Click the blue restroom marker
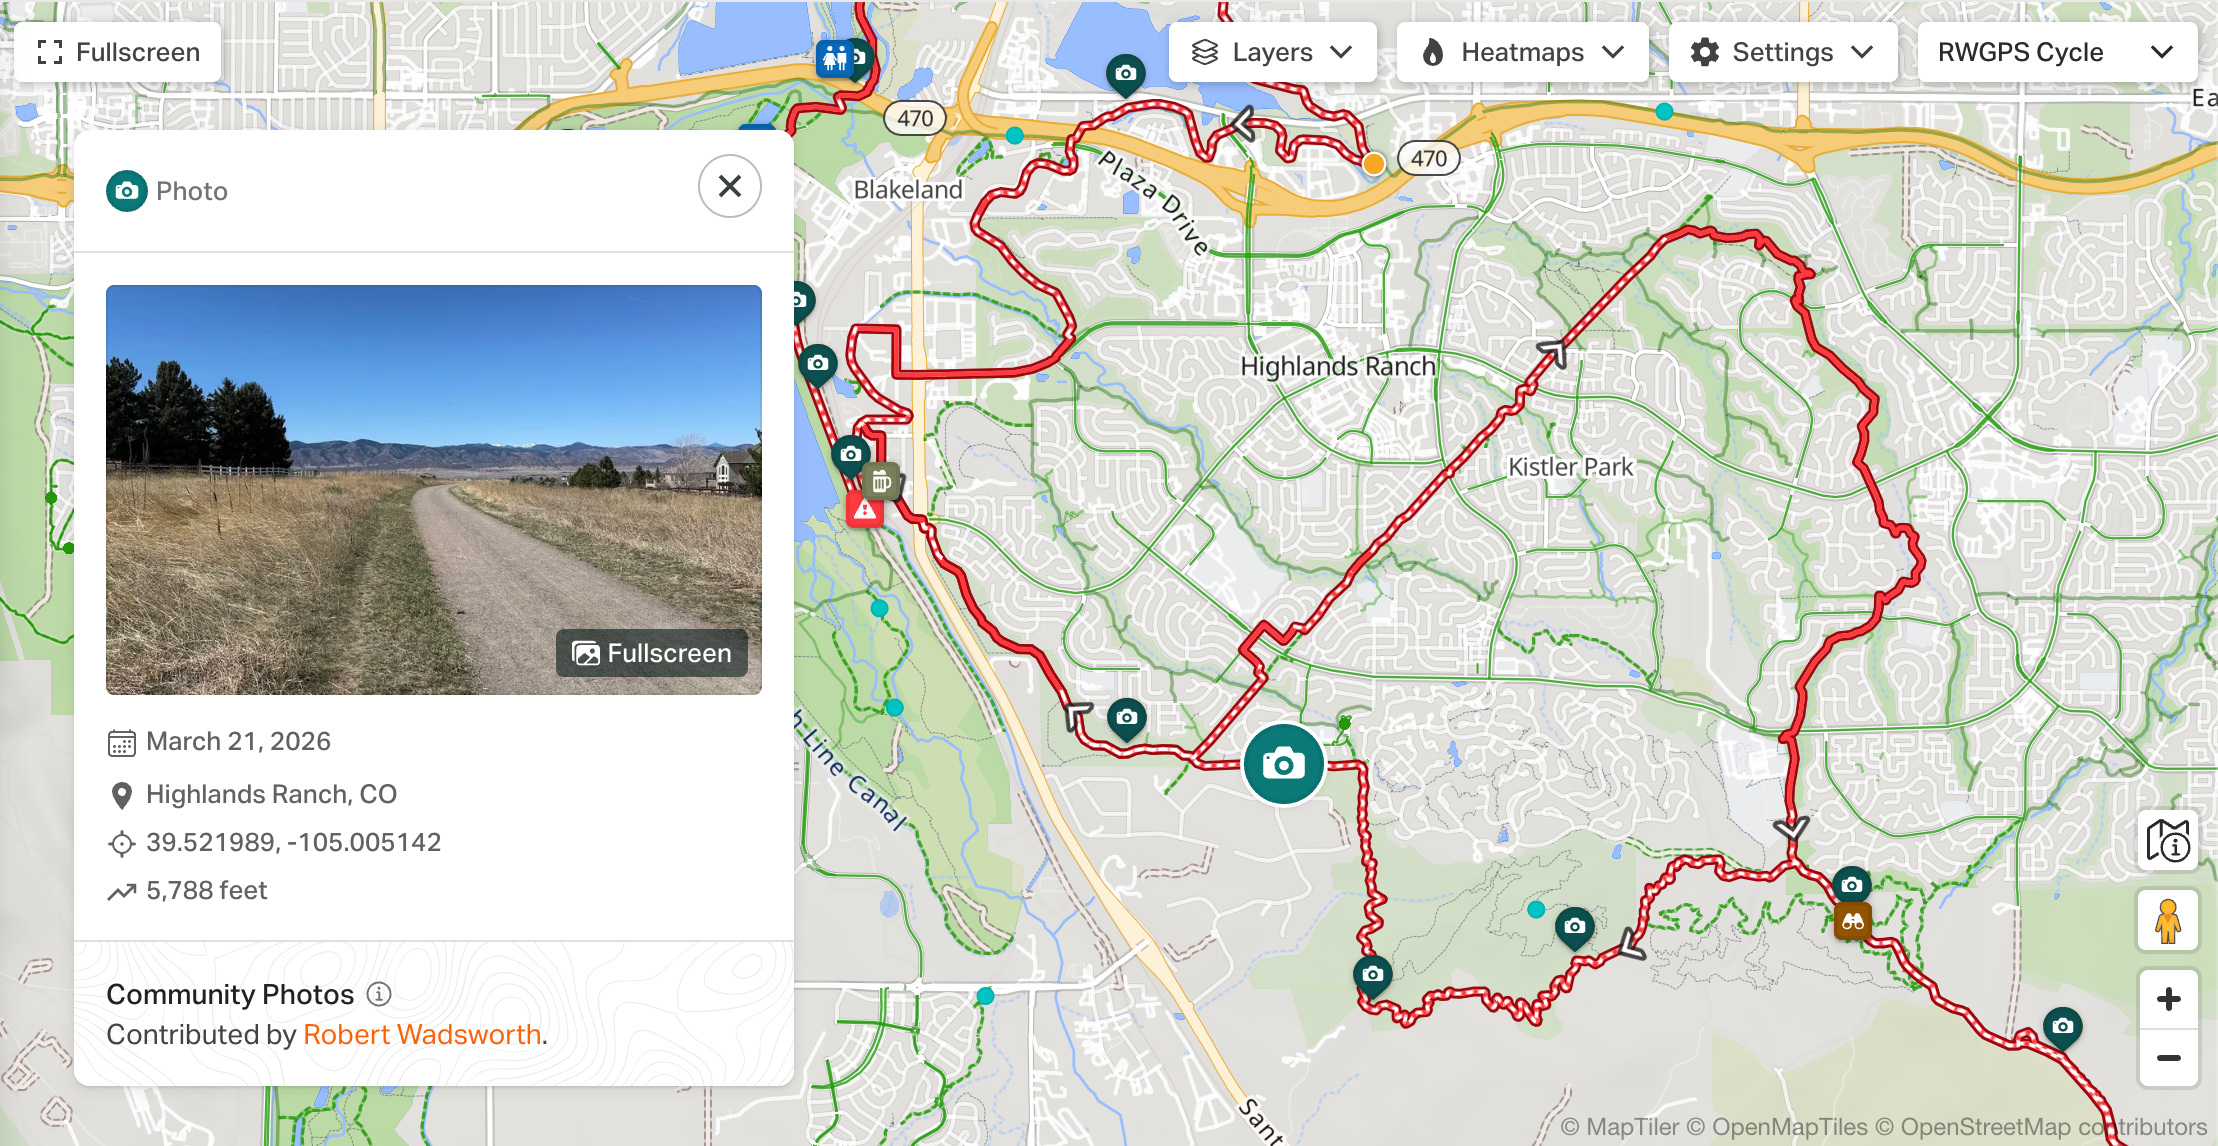The image size is (2218, 1146). click(834, 59)
